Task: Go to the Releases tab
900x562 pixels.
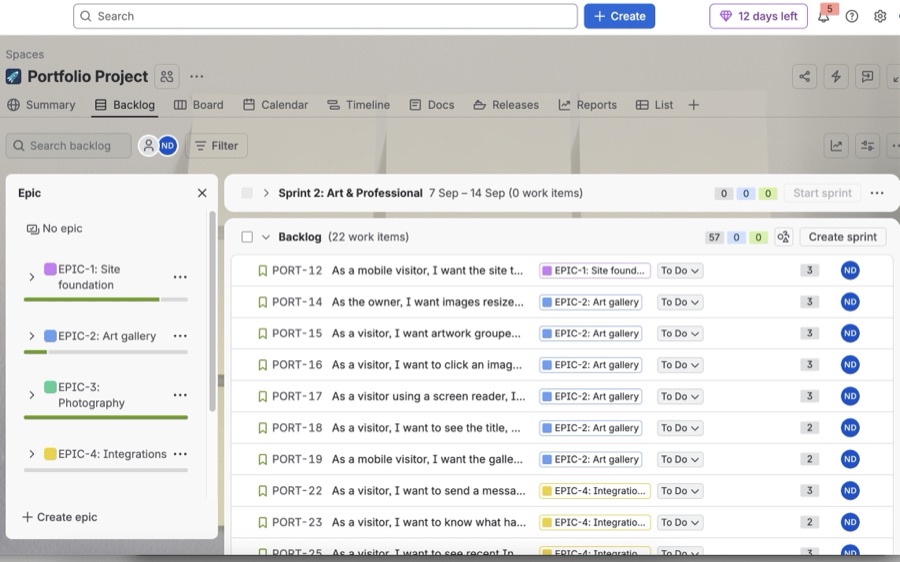Action: coord(506,105)
